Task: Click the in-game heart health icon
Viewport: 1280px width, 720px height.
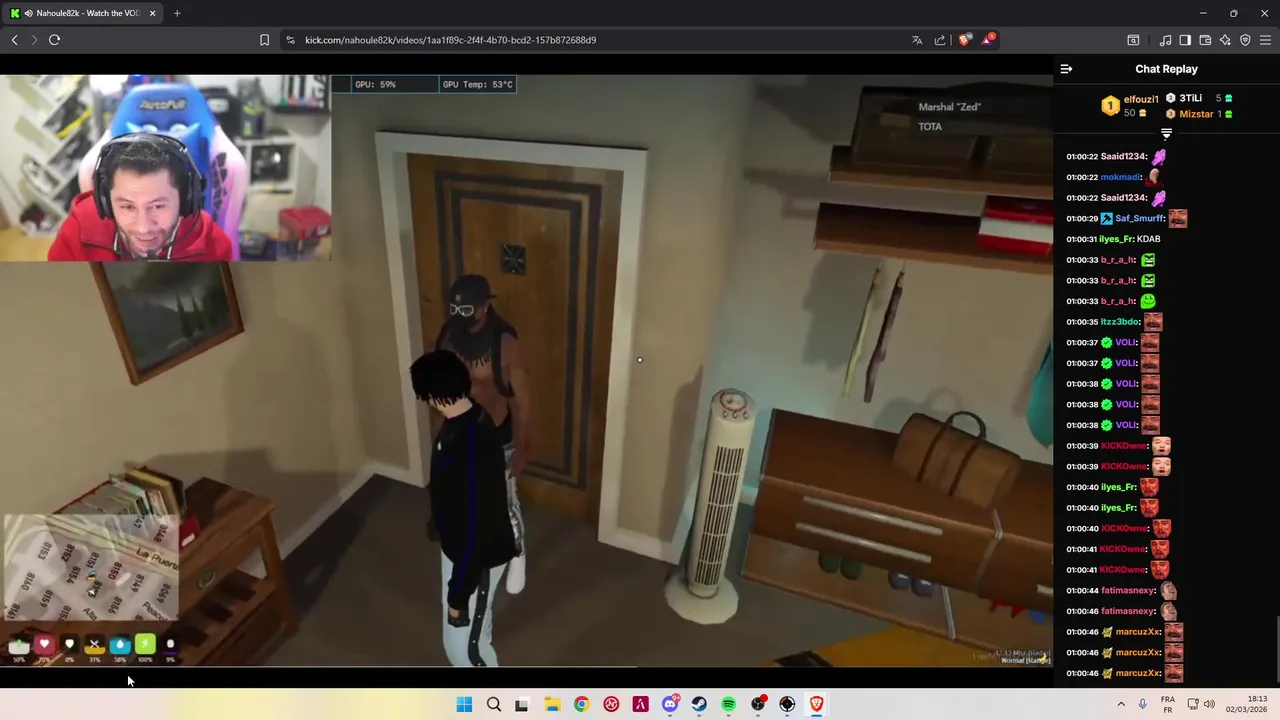Action: (44, 645)
